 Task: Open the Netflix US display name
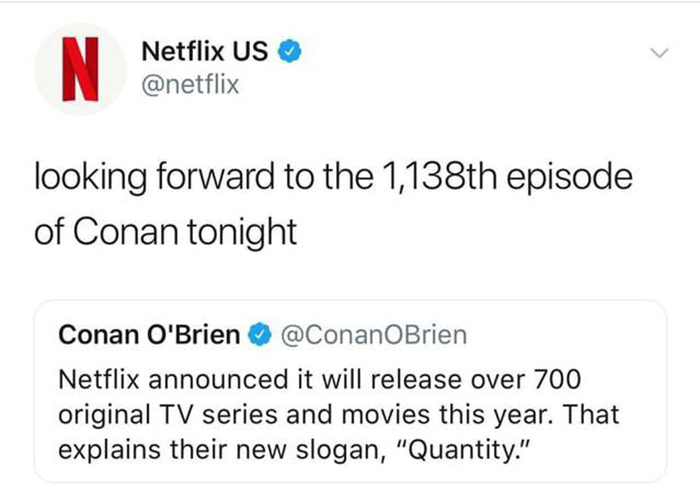pos(205,50)
